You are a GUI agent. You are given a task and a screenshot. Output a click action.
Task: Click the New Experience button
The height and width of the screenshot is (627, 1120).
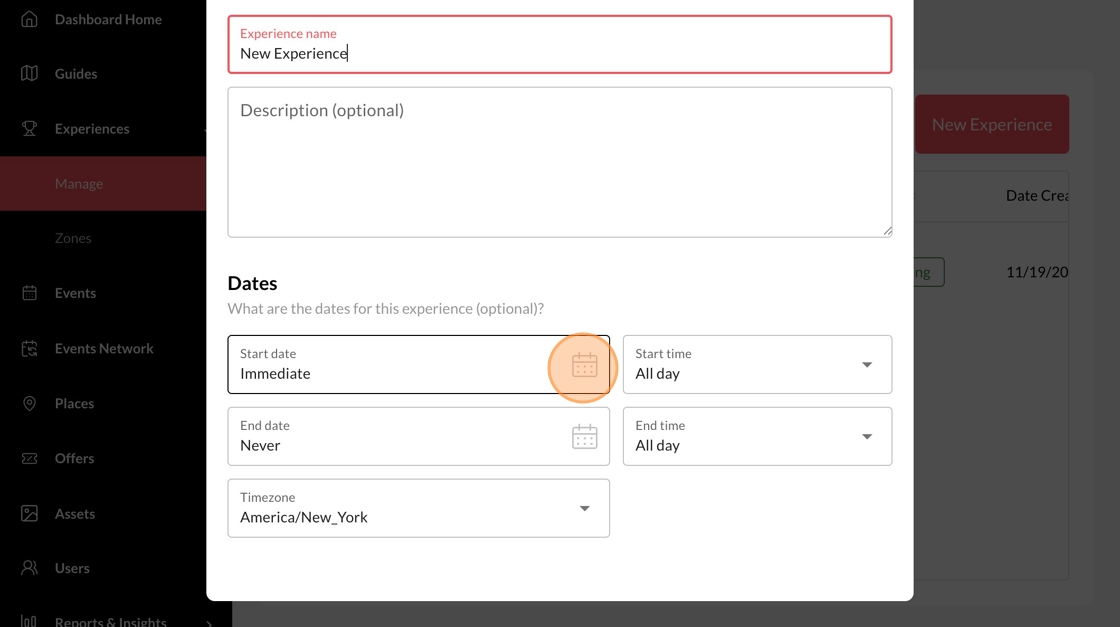[x=991, y=125]
